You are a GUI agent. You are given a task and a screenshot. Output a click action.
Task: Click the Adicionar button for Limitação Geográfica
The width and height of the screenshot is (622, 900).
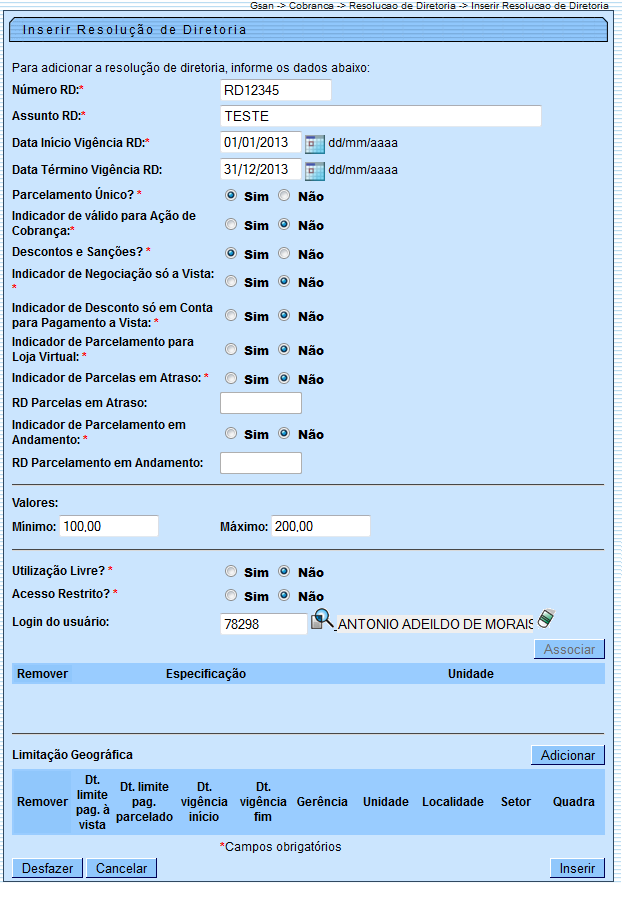[567, 755]
